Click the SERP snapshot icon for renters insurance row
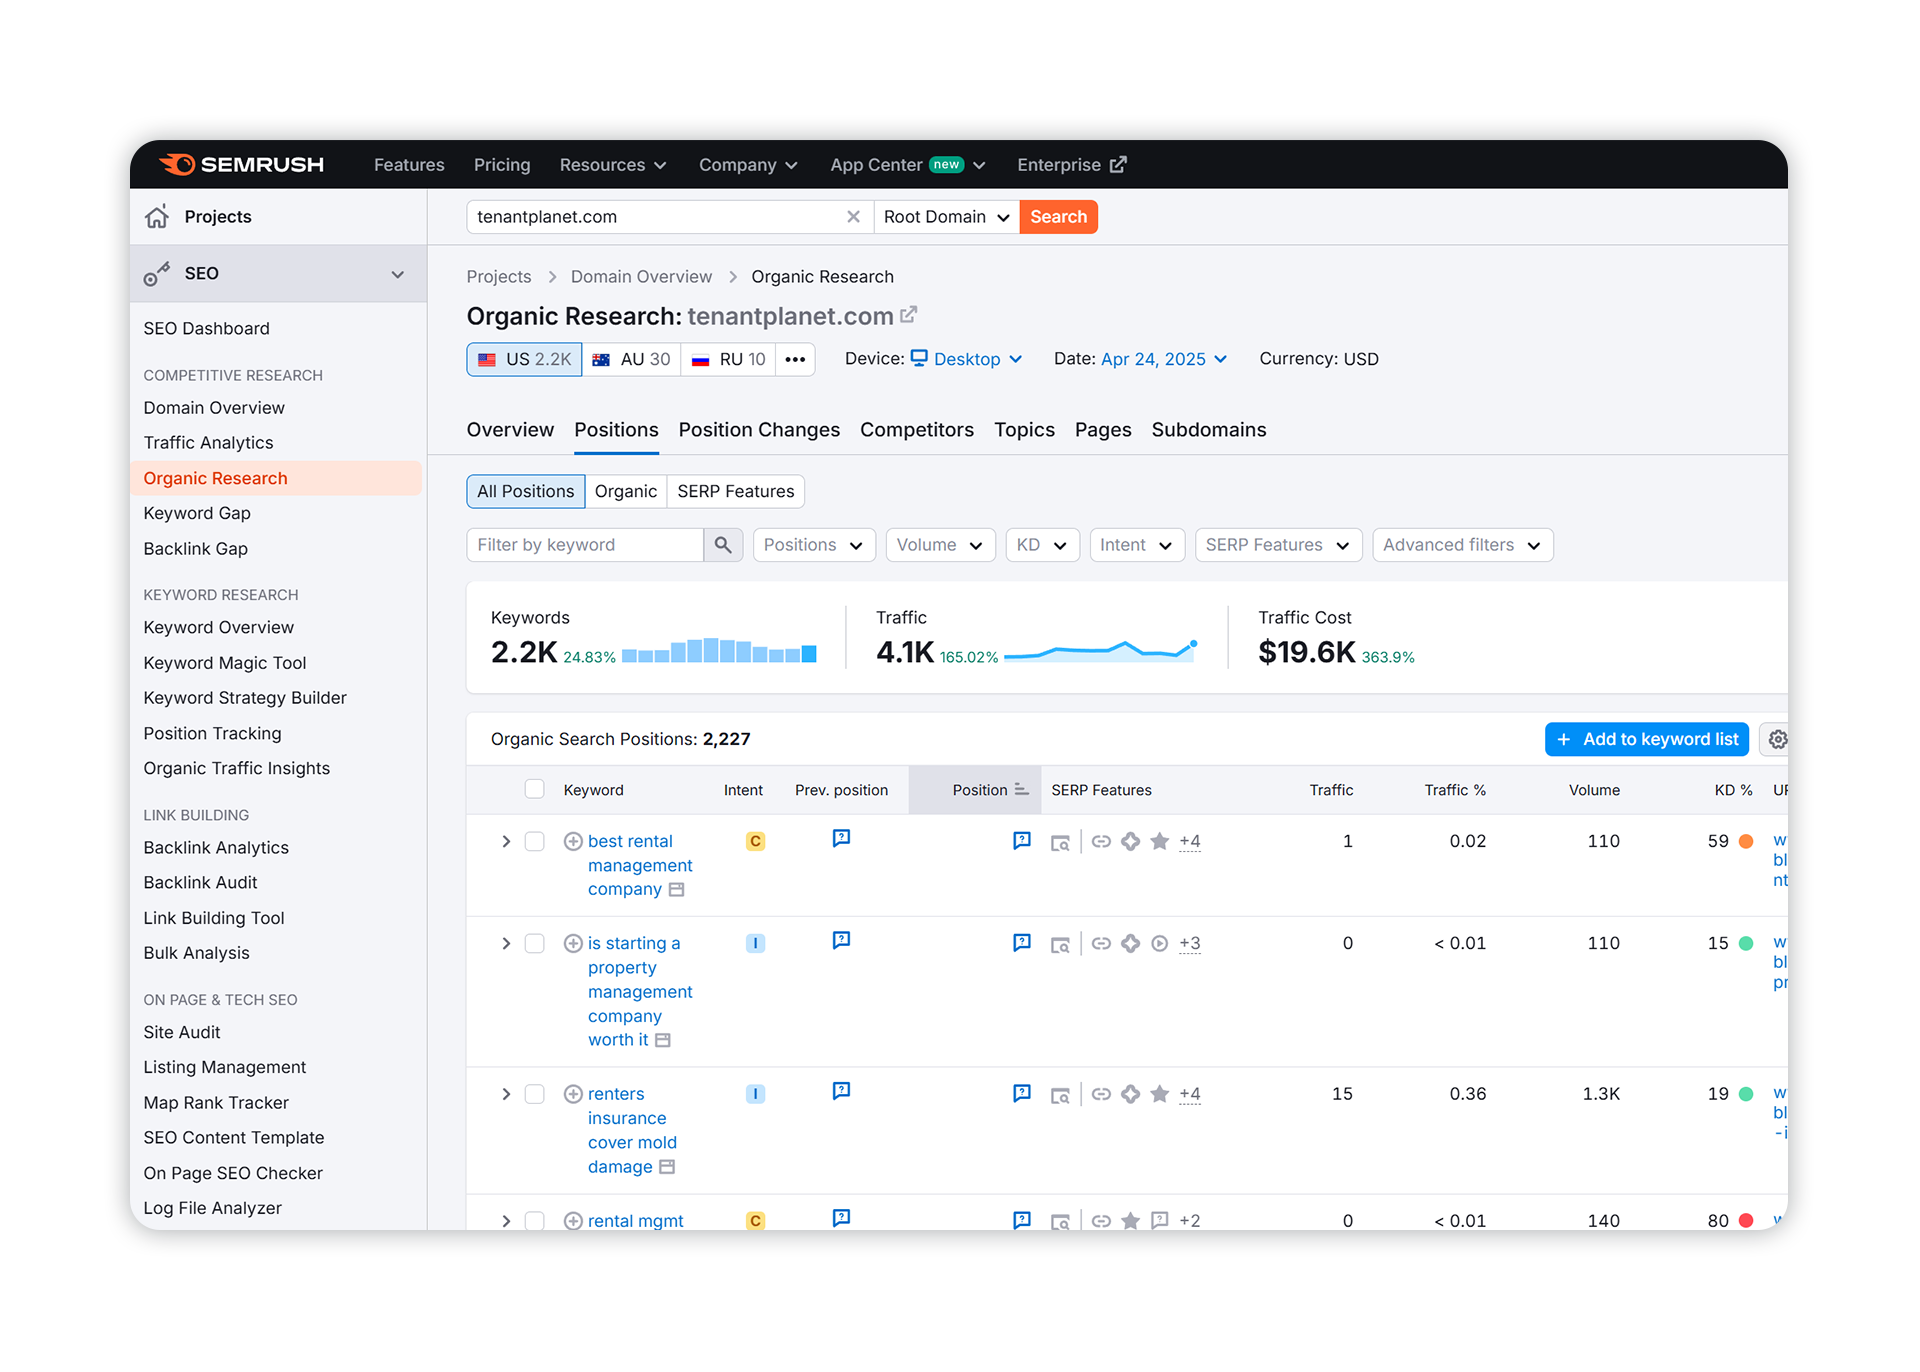Screen dimensions: 1920x1372 1060,1095
